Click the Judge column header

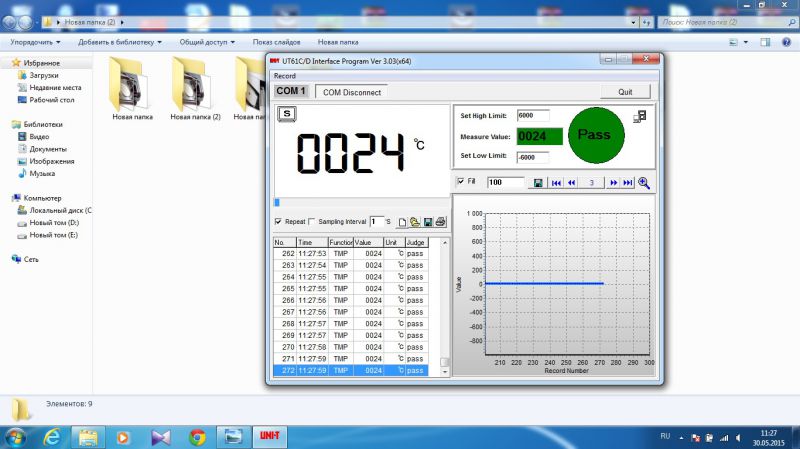[417, 242]
